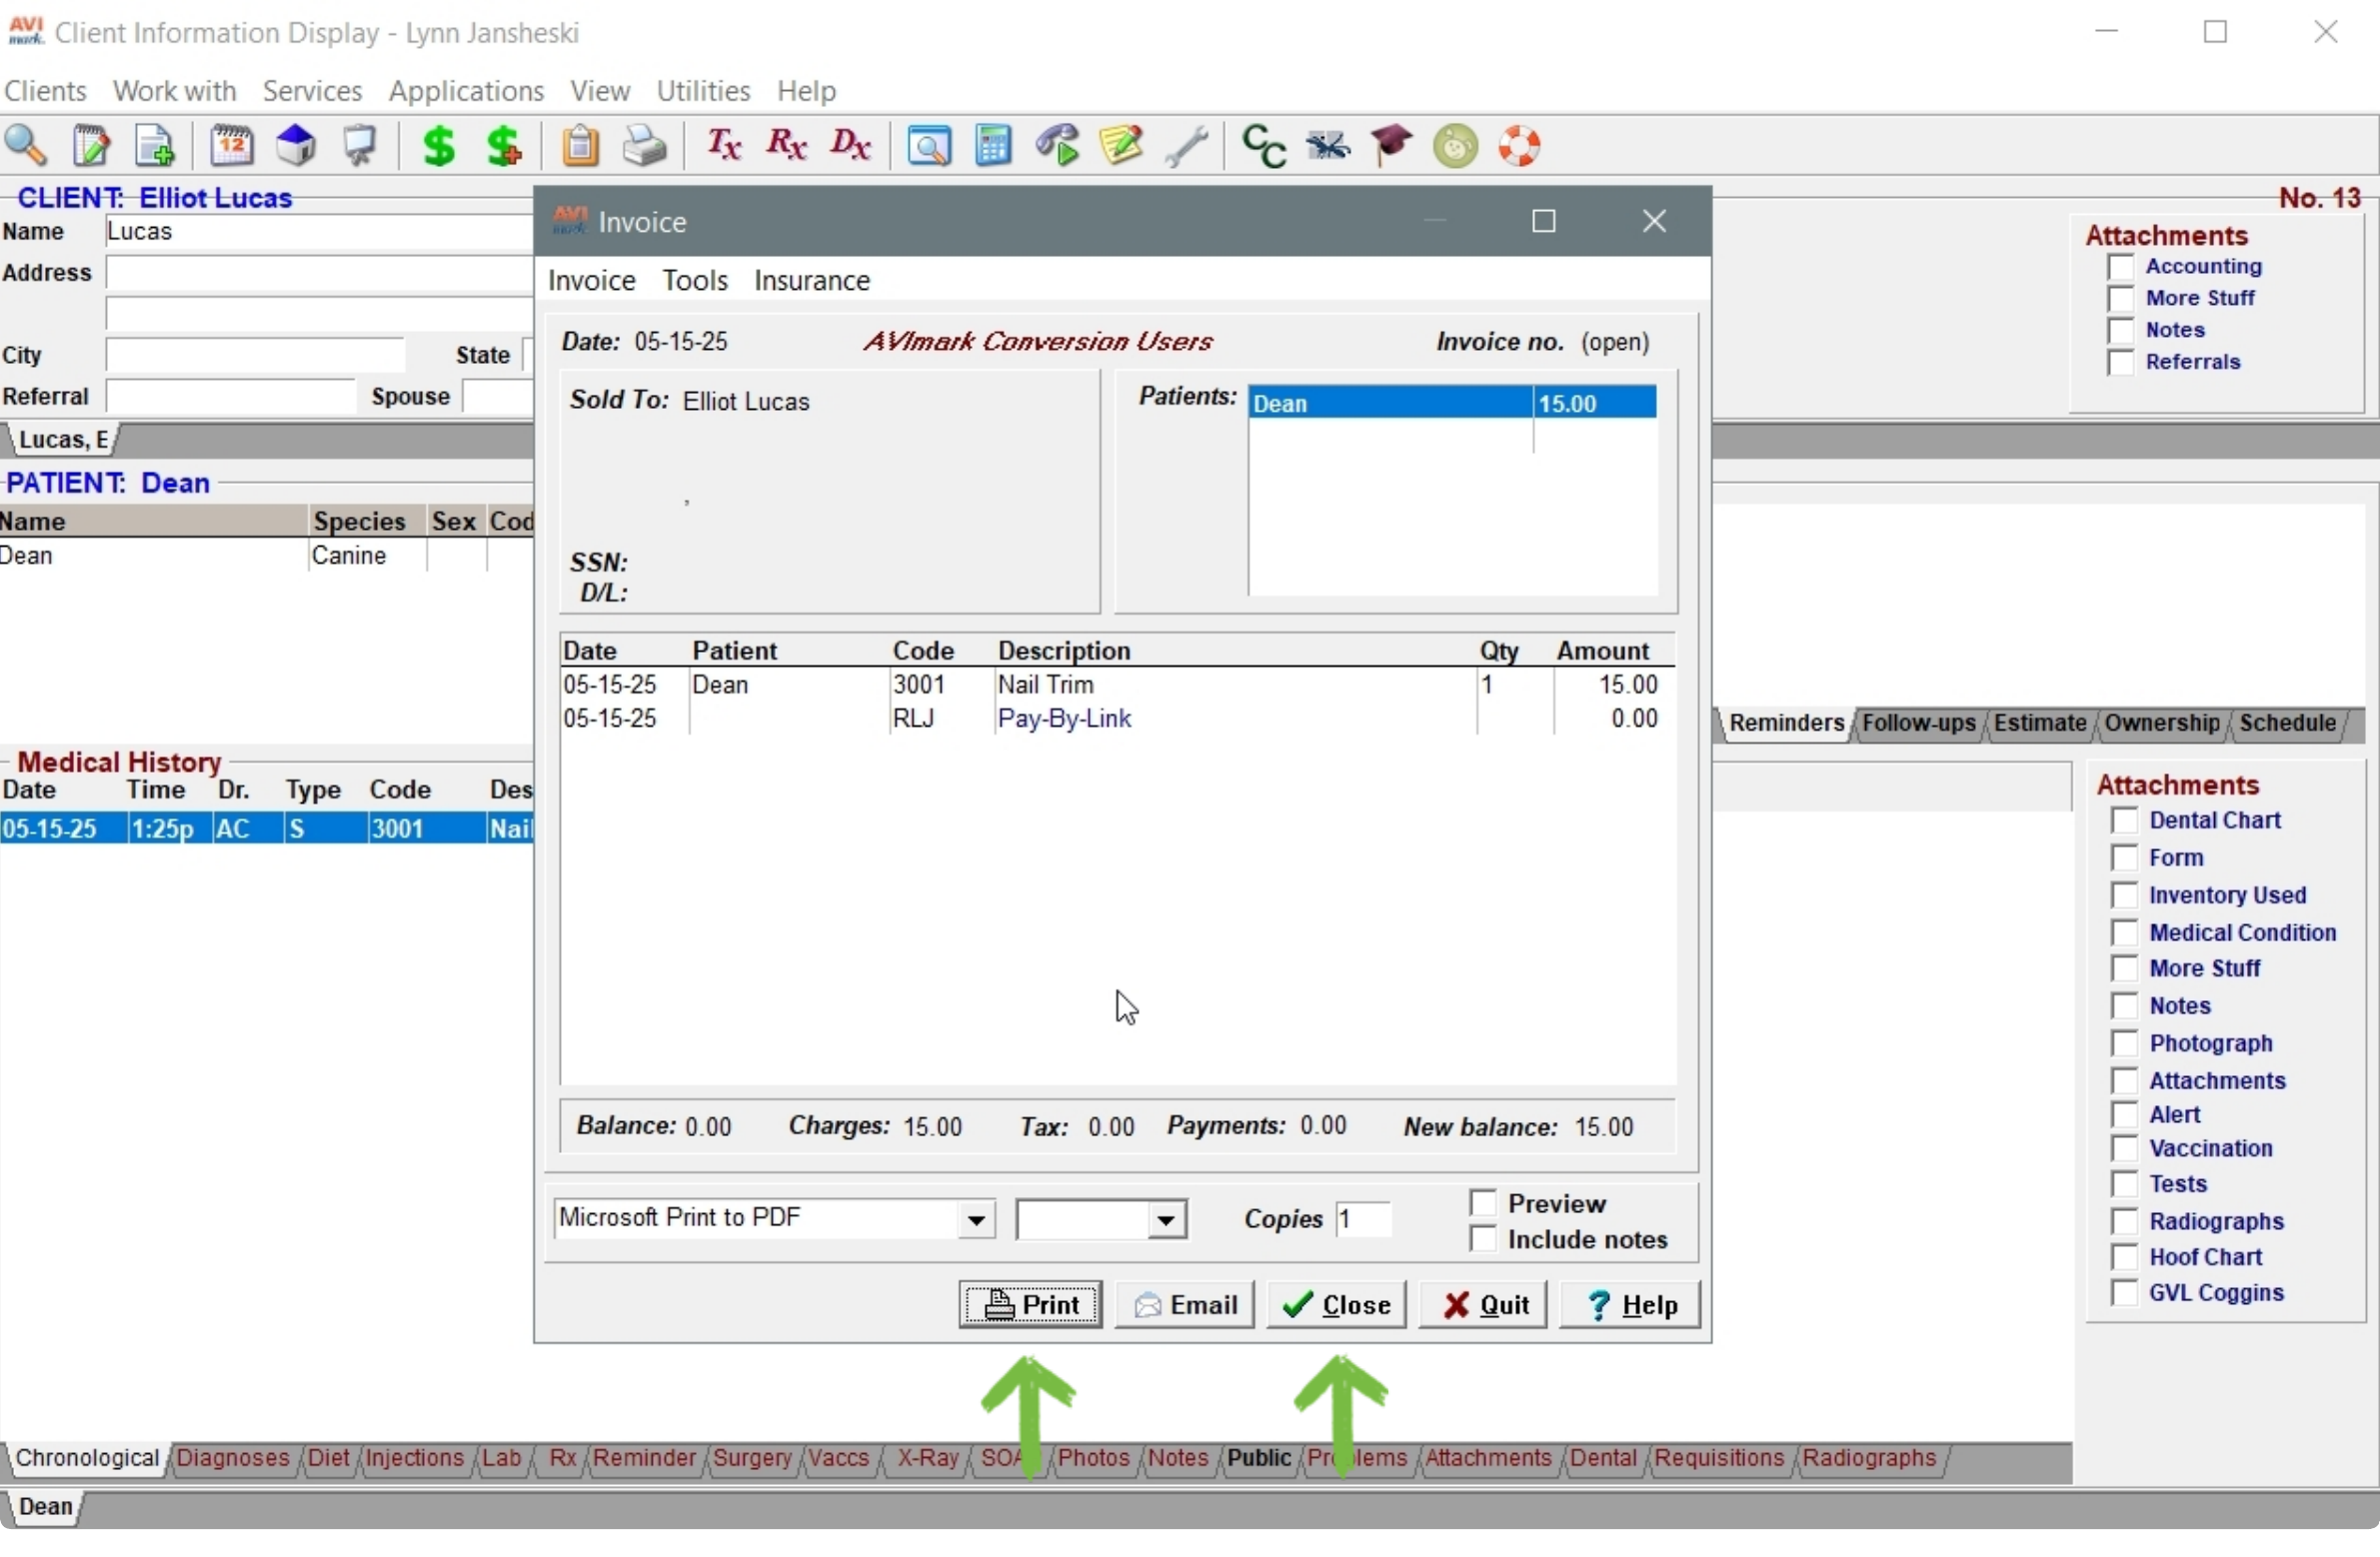Open the Work with menu

175,91
